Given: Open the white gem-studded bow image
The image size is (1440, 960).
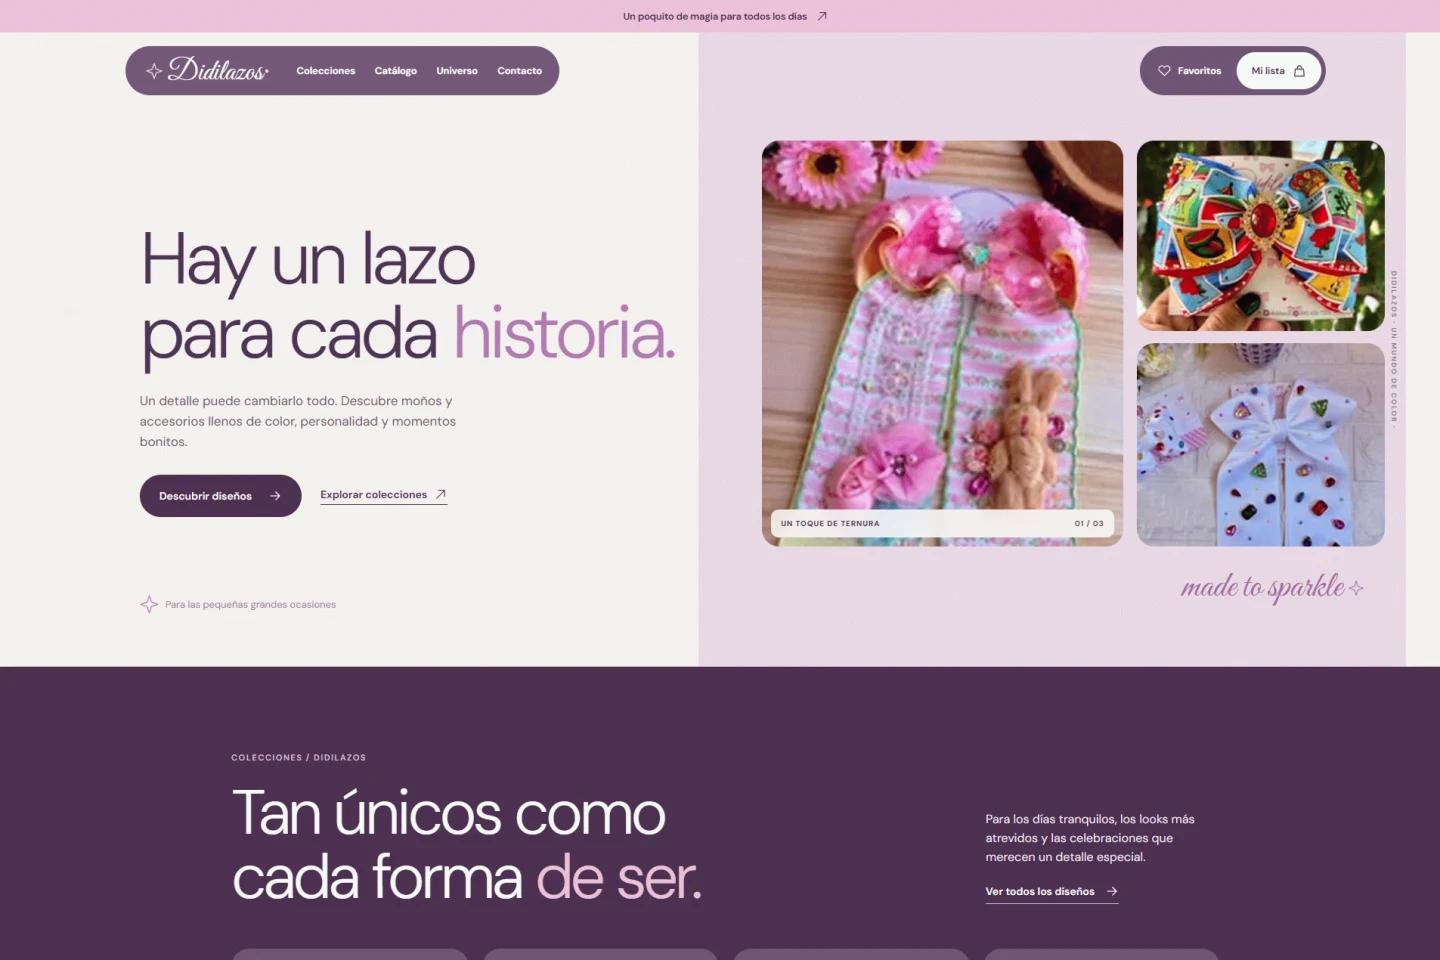Looking at the screenshot, I should click(x=1261, y=445).
